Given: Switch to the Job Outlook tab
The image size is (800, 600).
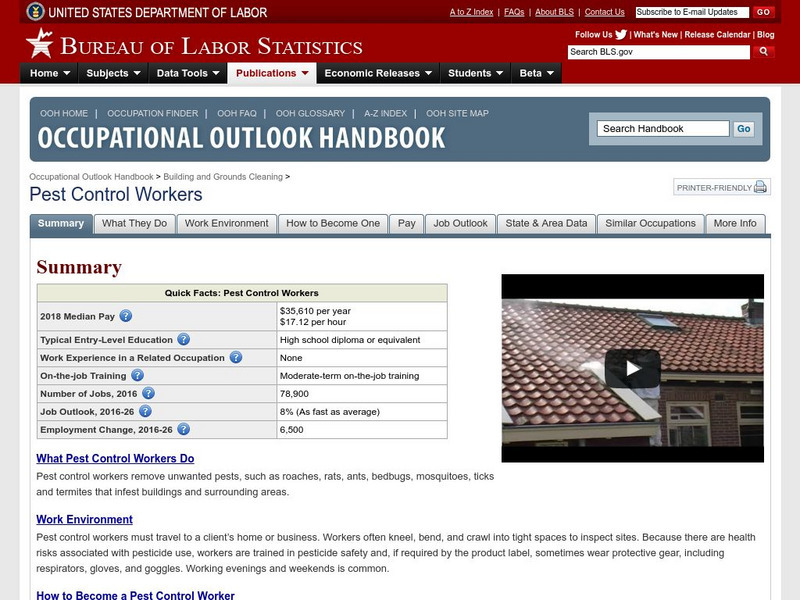Looking at the screenshot, I should [x=461, y=223].
